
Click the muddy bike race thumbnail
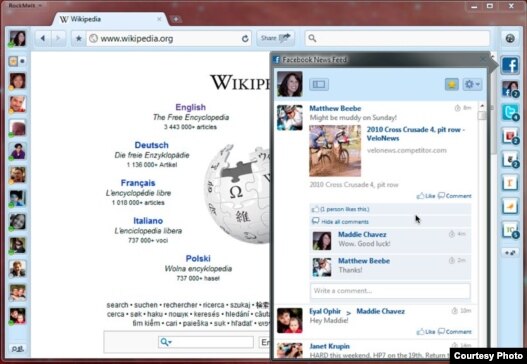point(335,151)
